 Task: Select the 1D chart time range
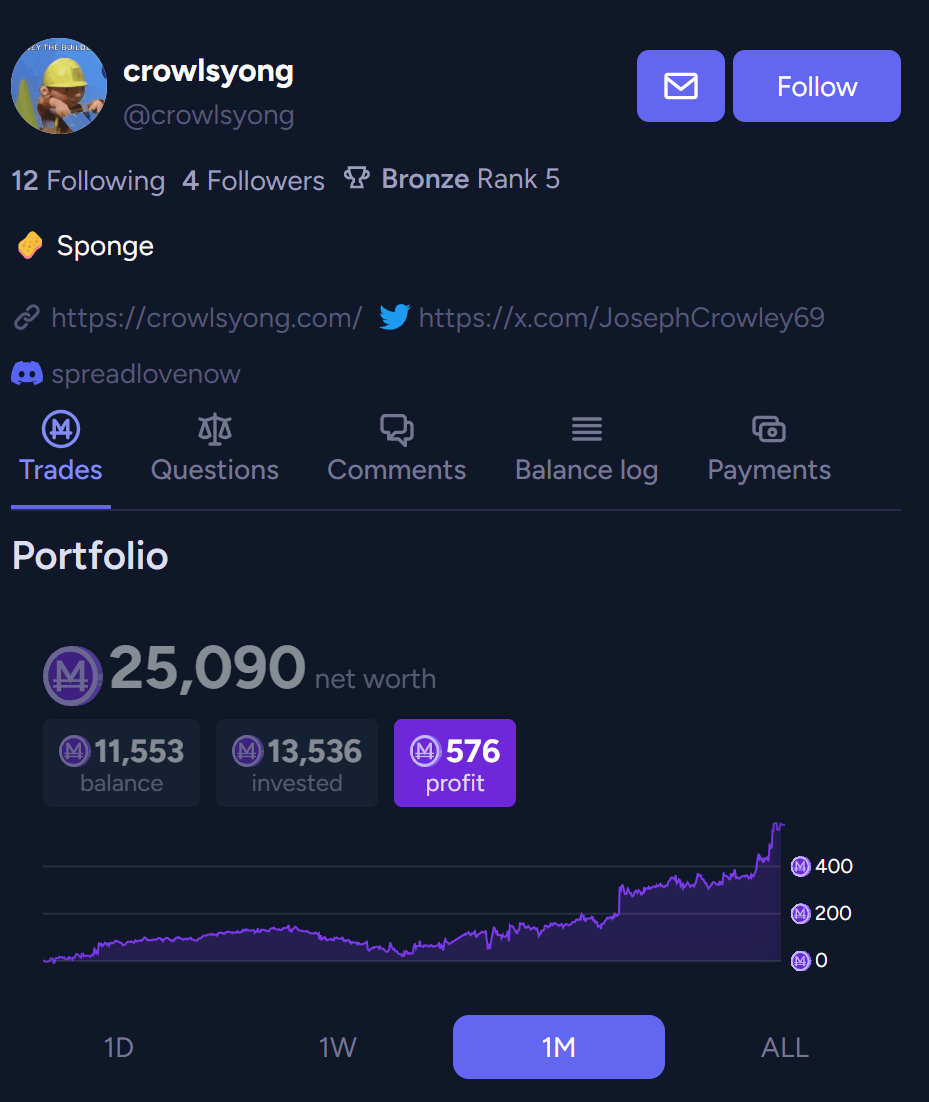[119, 1047]
